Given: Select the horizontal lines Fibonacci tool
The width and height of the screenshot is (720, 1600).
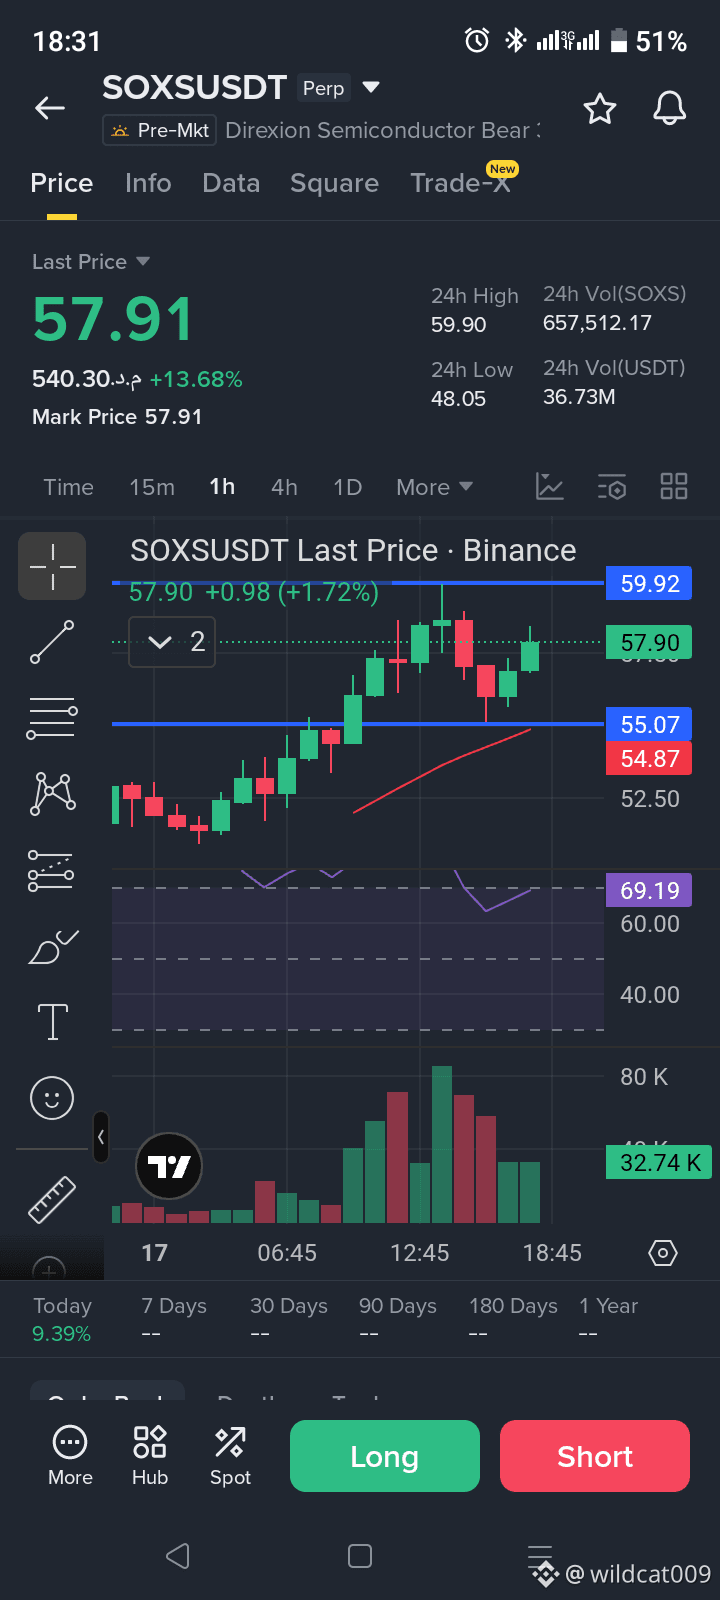Looking at the screenshot, I should pyautogui.click(x=52, y=718).
